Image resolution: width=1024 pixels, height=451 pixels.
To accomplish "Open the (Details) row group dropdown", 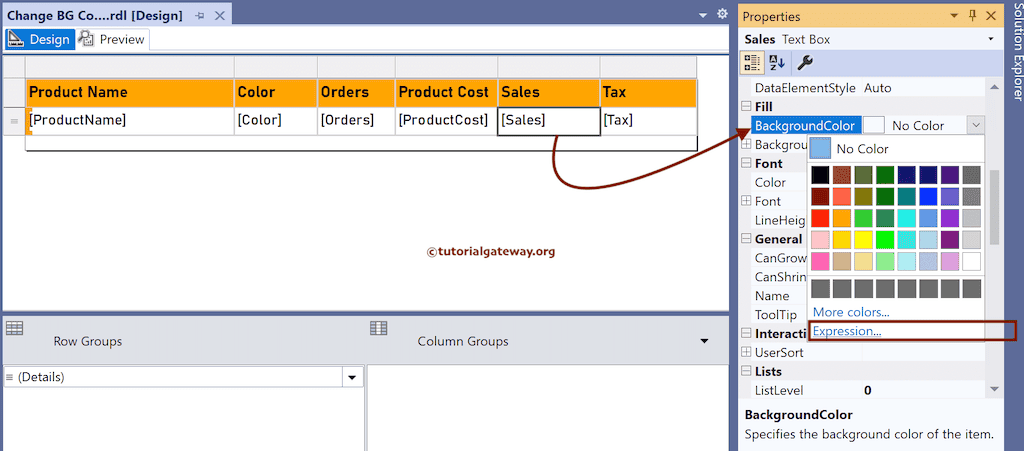I will tap(351, 378).
